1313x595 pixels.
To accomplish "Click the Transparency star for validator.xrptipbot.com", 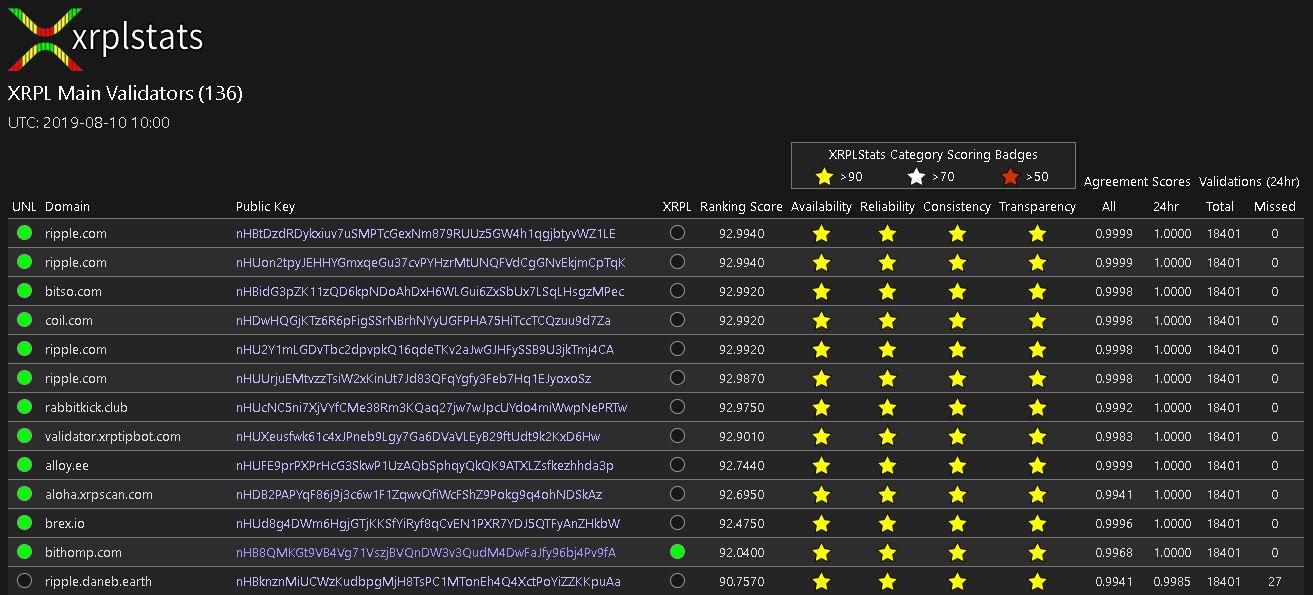I will point(1037,437).
